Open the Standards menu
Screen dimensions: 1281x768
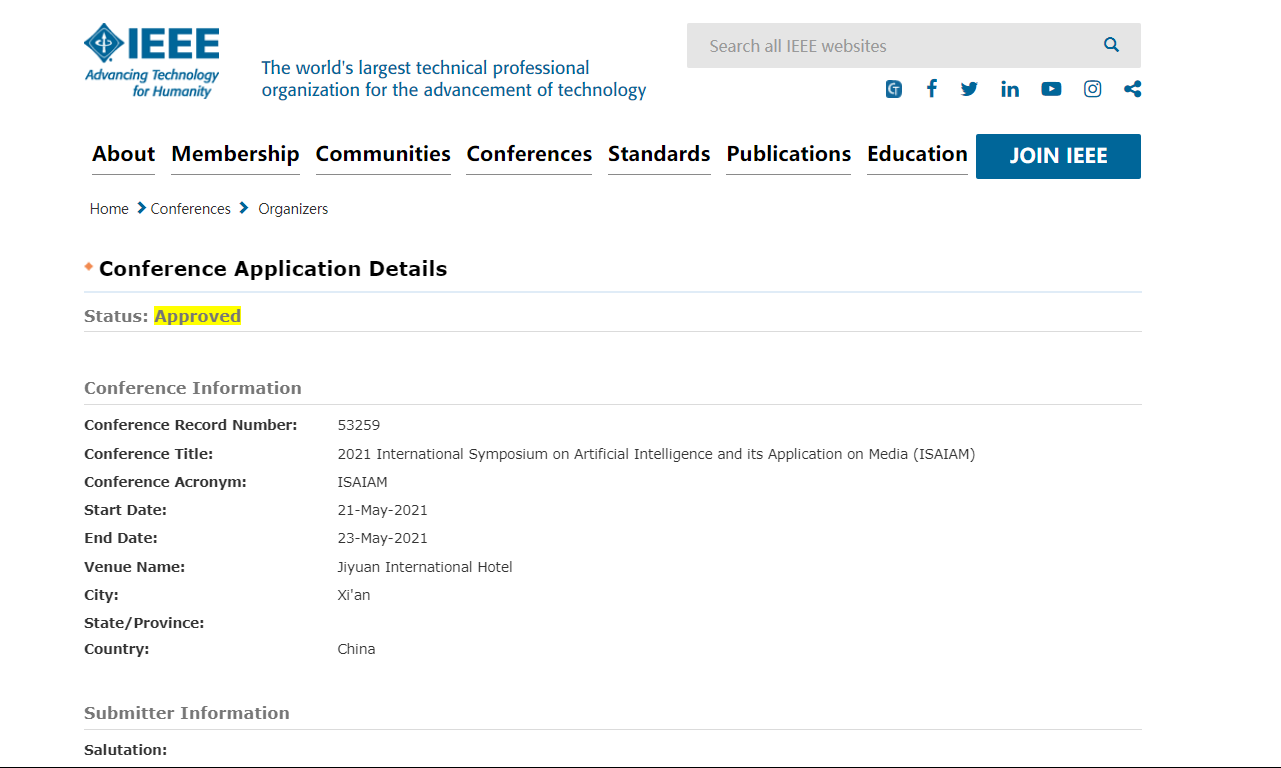(659, 154)
